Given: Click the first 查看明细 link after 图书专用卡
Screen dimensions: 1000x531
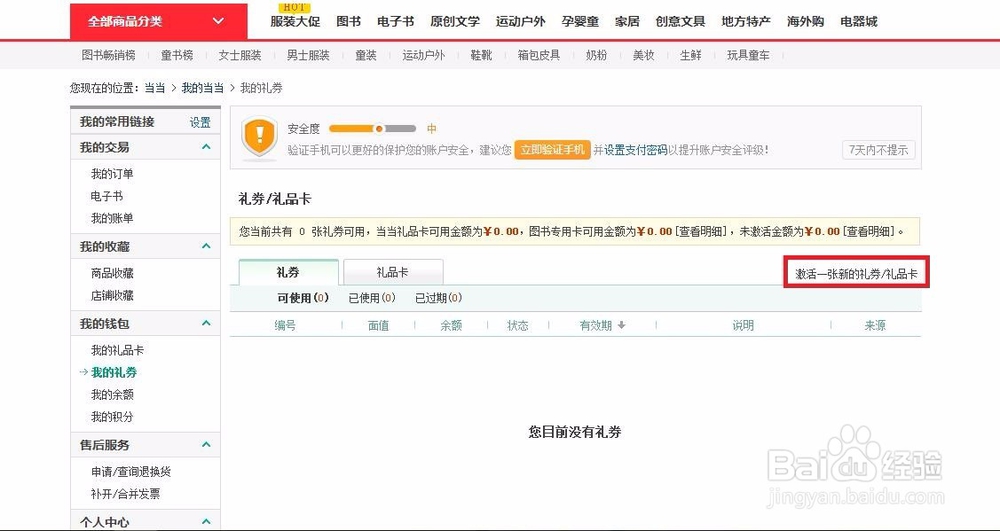Looking at the screenshot, I should point(702,231).
